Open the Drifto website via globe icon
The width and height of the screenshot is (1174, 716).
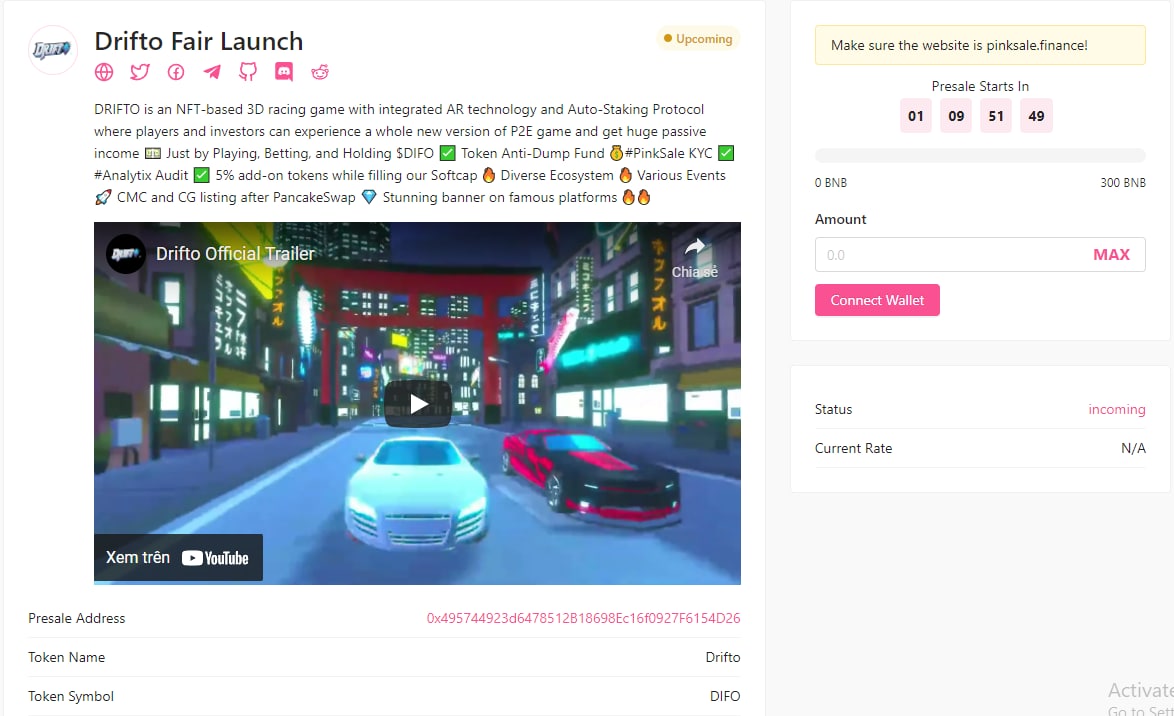tap(104, 71)
